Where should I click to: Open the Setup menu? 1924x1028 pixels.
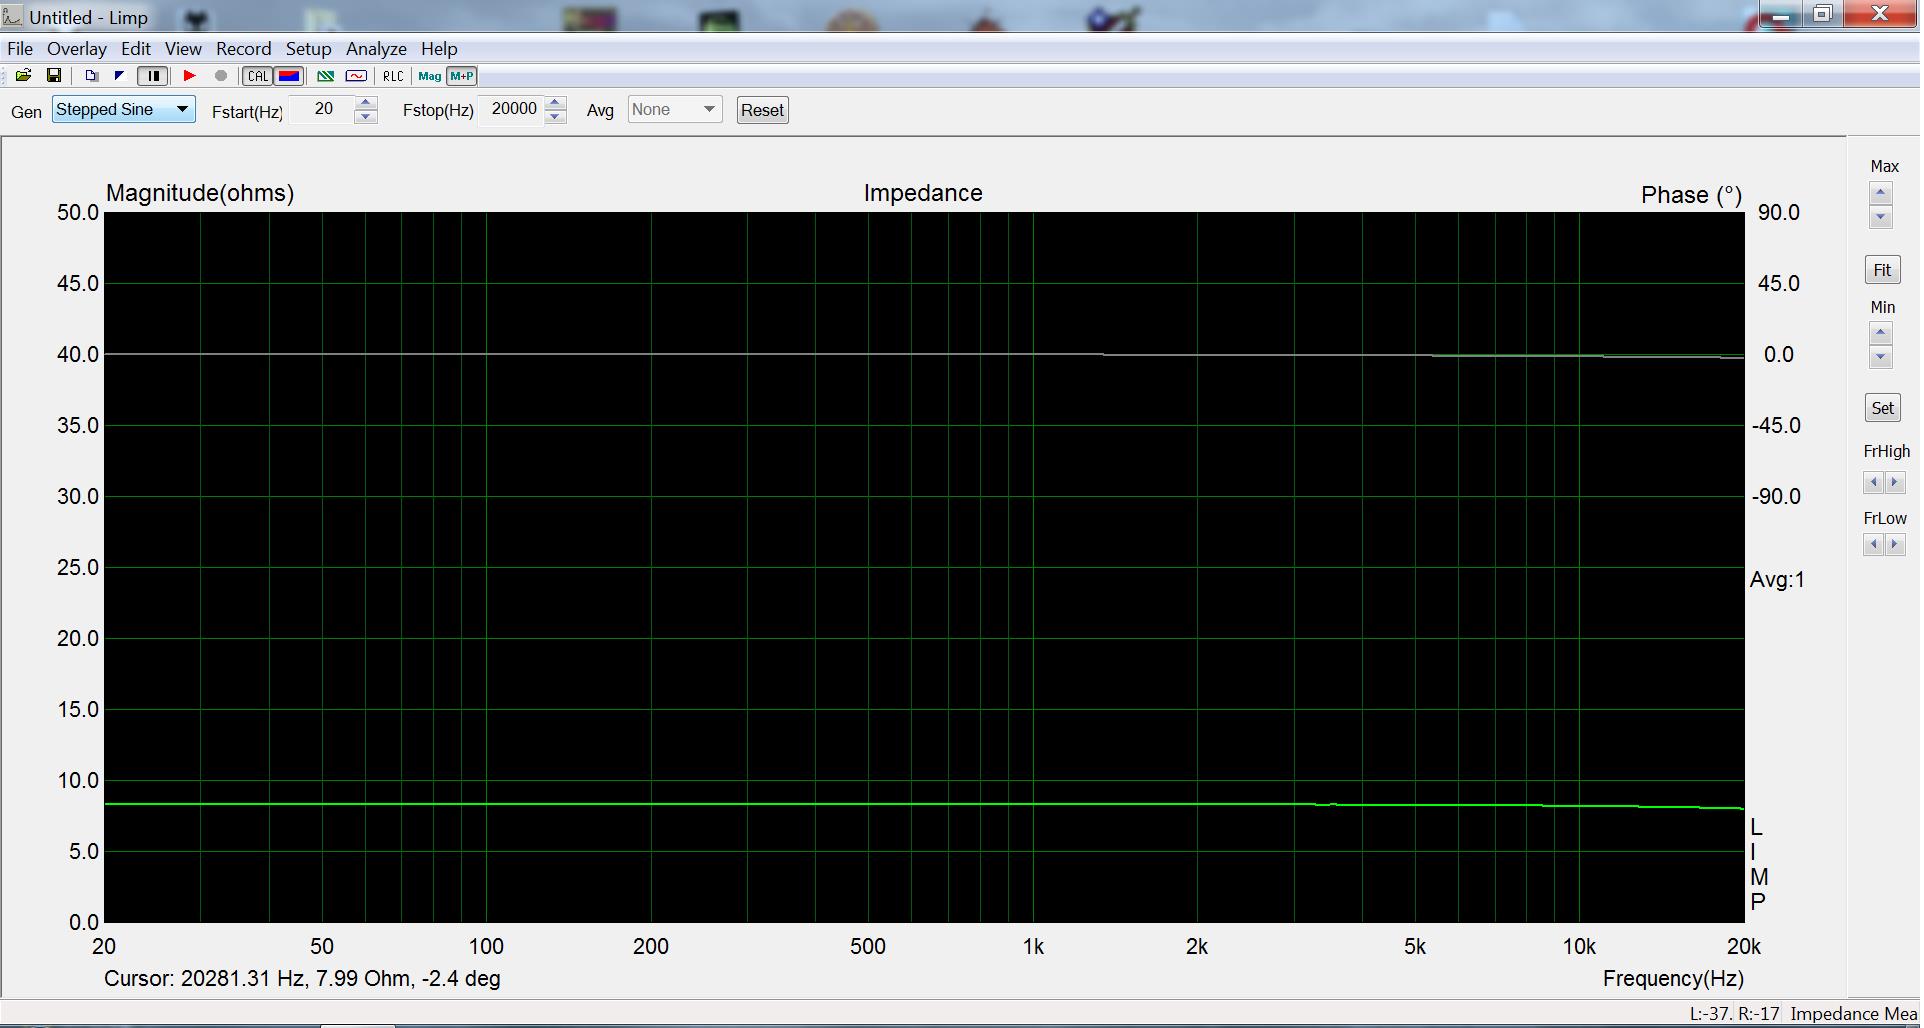tap(308, 48)
